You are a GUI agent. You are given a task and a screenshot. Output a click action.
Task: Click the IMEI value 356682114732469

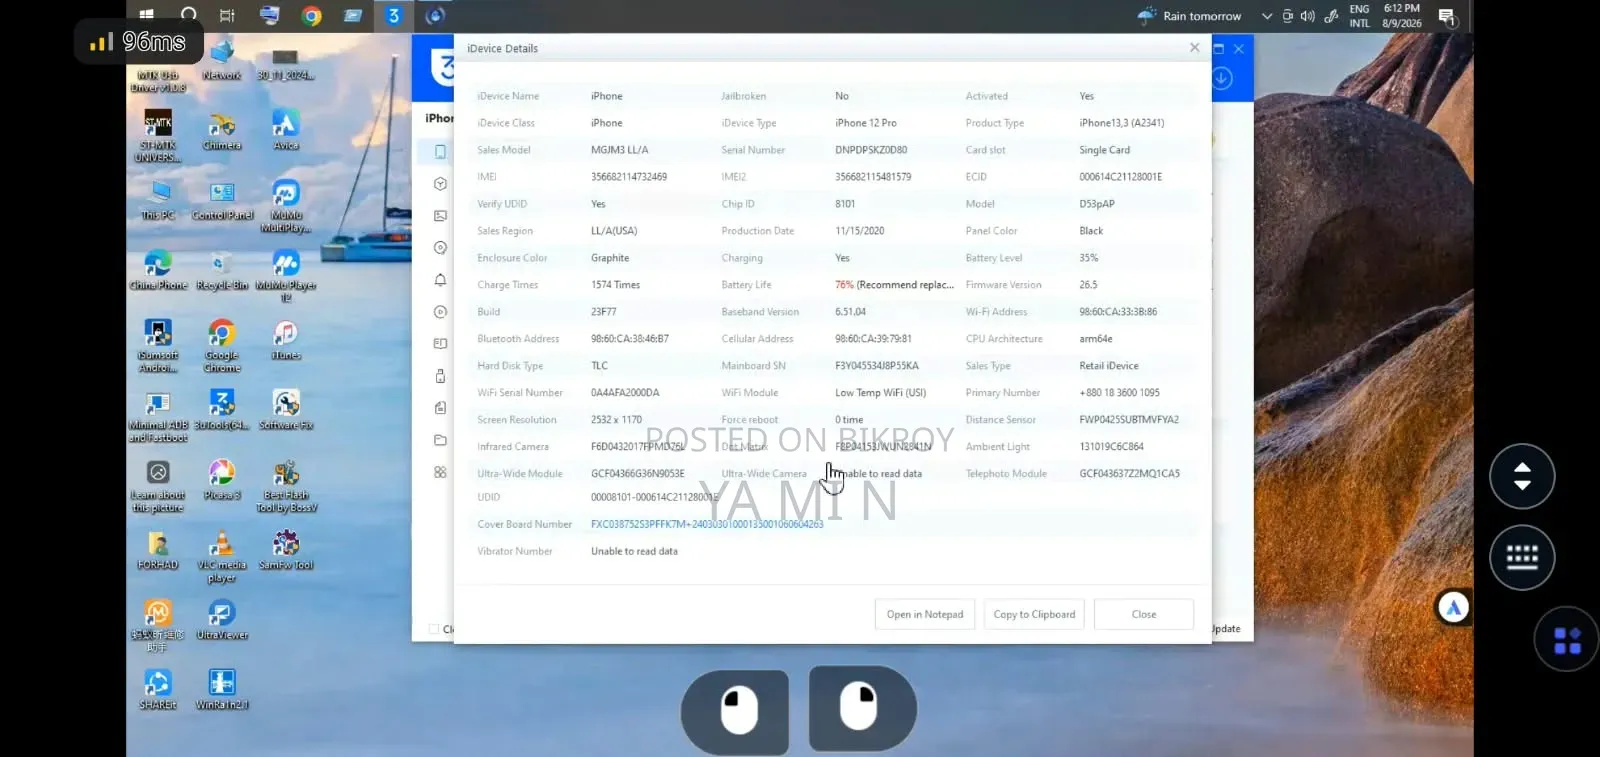pos(629,177)
